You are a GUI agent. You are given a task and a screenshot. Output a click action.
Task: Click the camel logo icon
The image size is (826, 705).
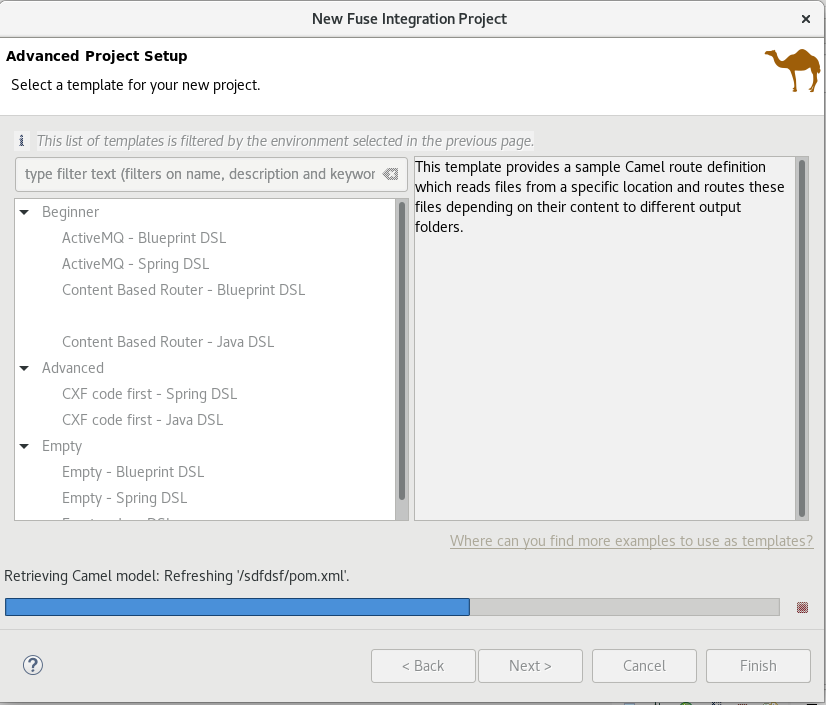point(792,70)
